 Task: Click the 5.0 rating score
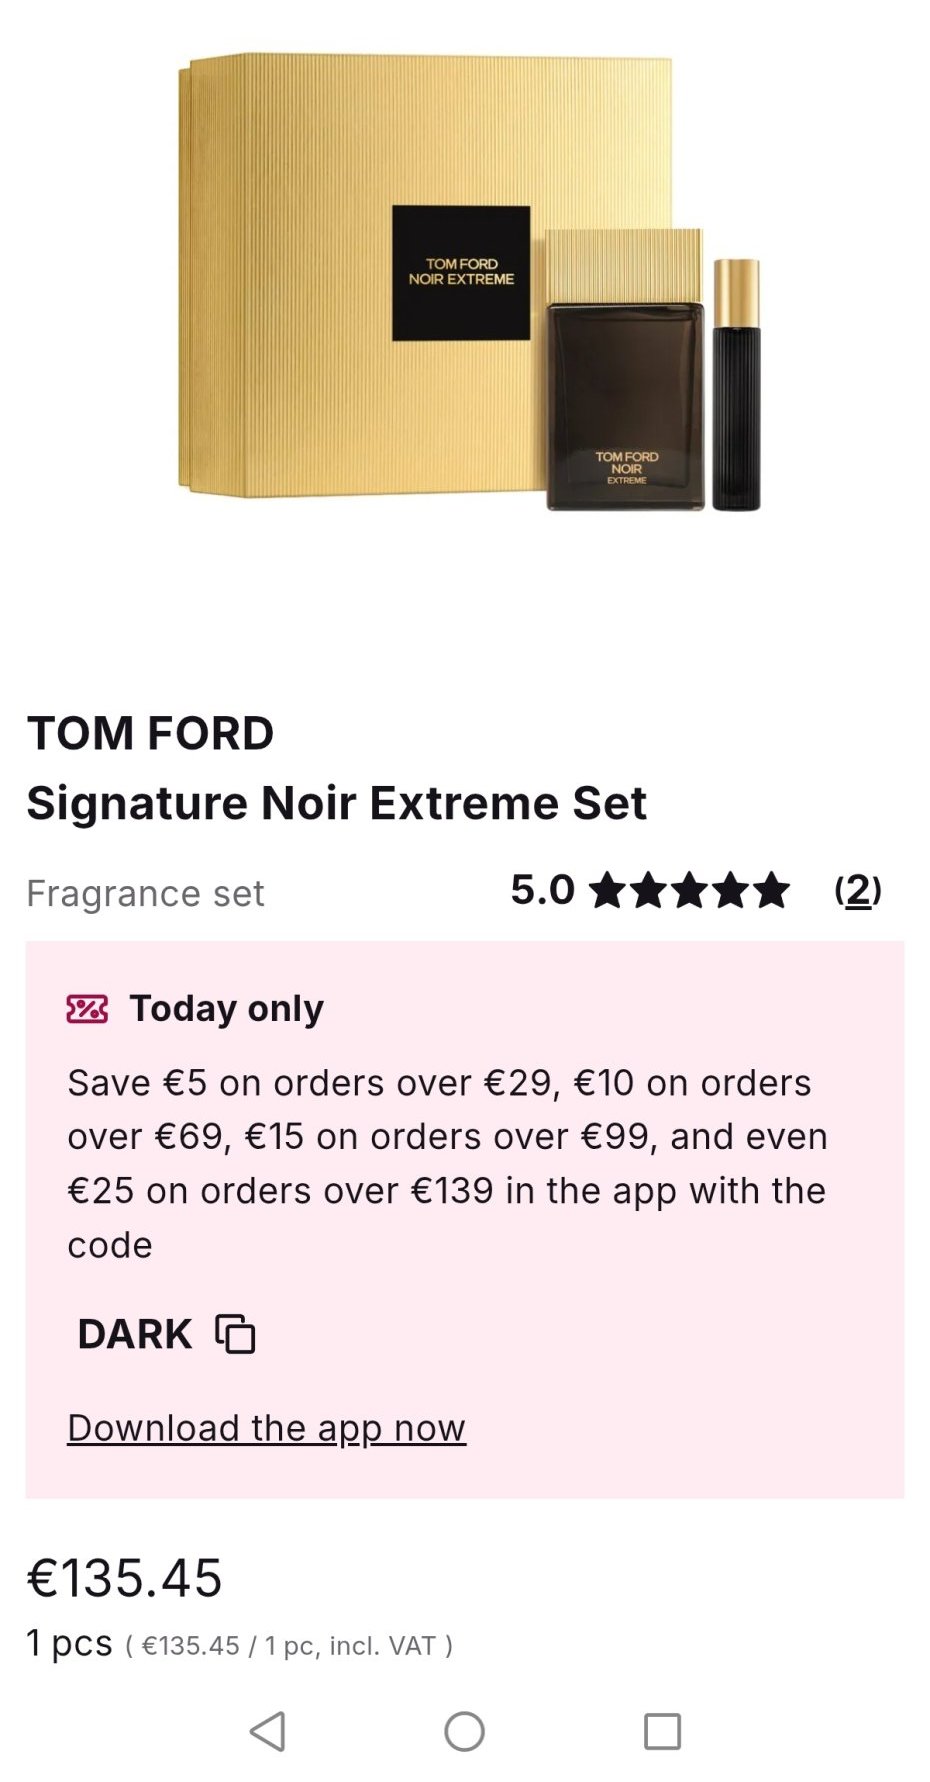pos(542,890)
